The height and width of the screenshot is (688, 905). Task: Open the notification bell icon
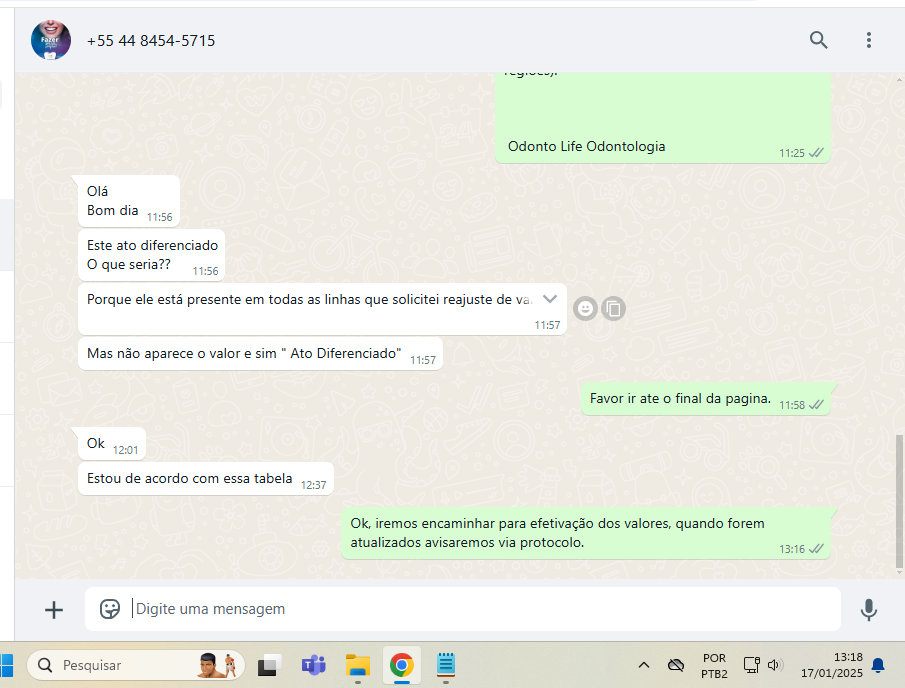pyautogui.click(x=878, y=665)
